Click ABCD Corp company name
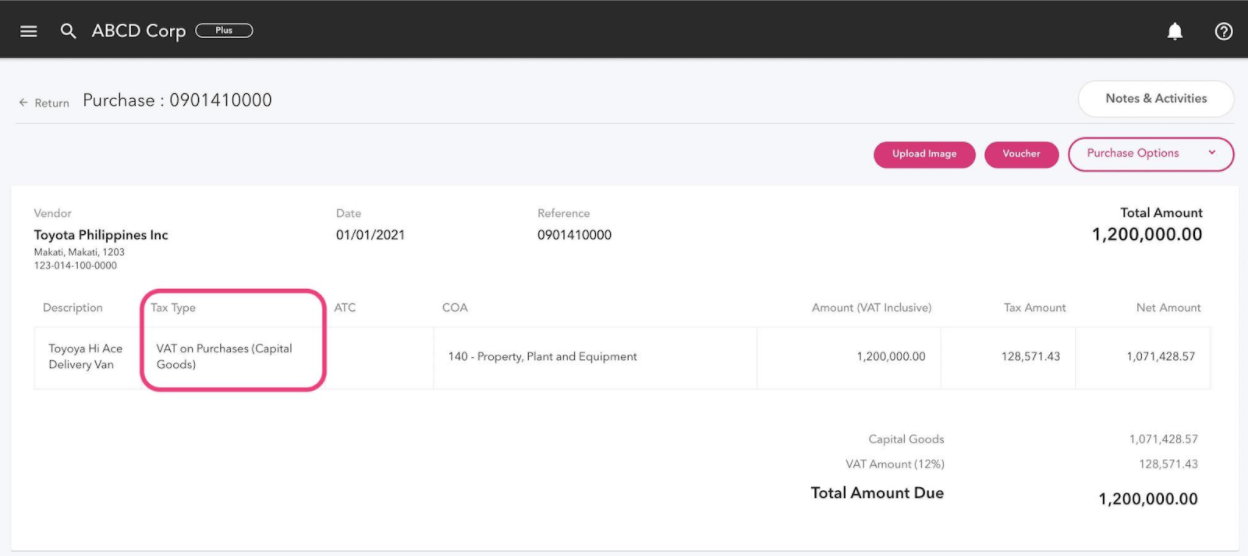1248x556 pixels. [x=138, y=31]
